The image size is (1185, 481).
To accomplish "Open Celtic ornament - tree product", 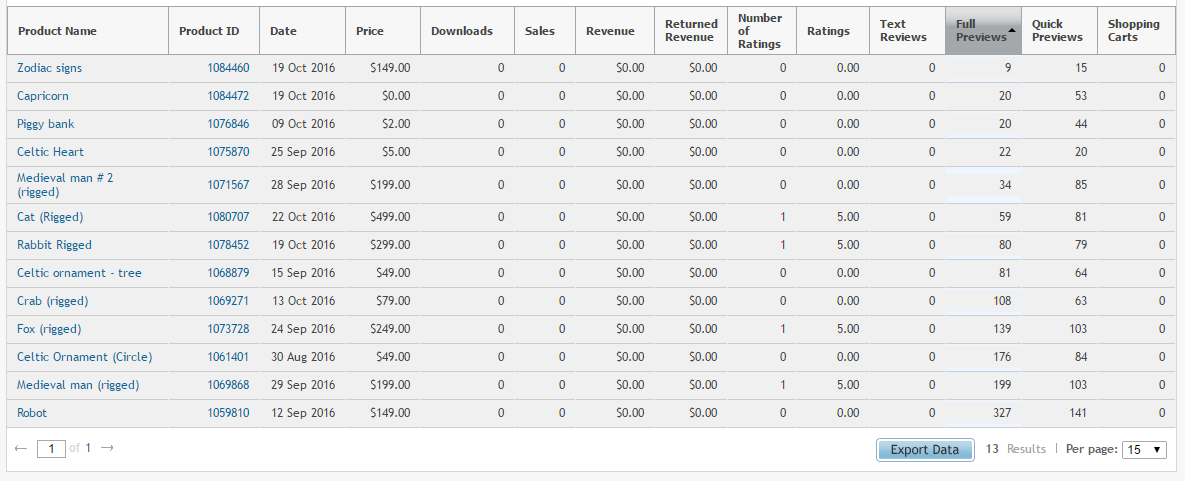I will [x=79, y=273].
